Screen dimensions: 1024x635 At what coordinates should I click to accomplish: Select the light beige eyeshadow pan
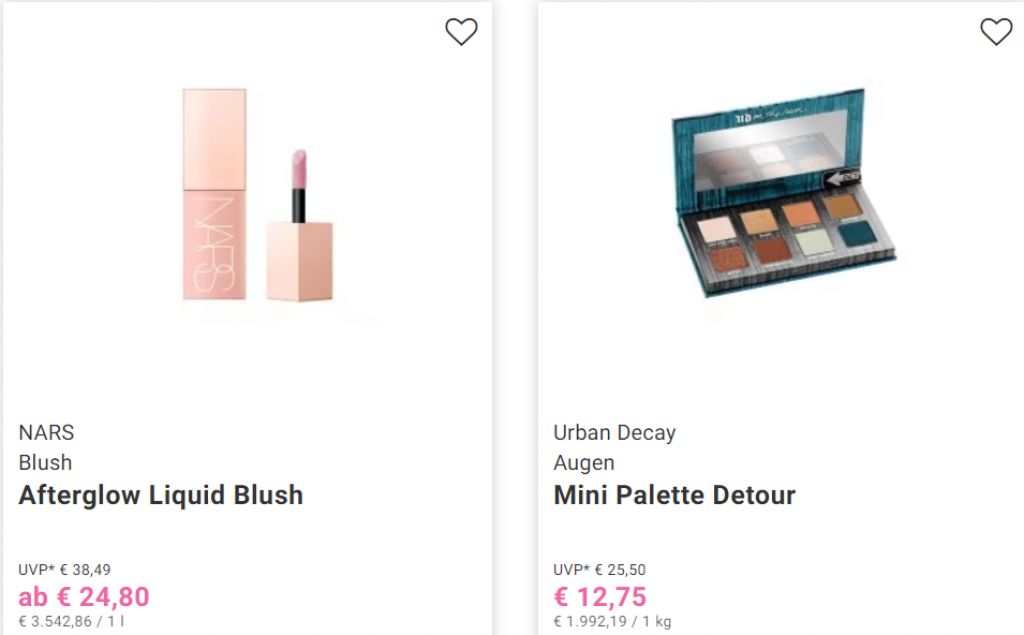716,230
